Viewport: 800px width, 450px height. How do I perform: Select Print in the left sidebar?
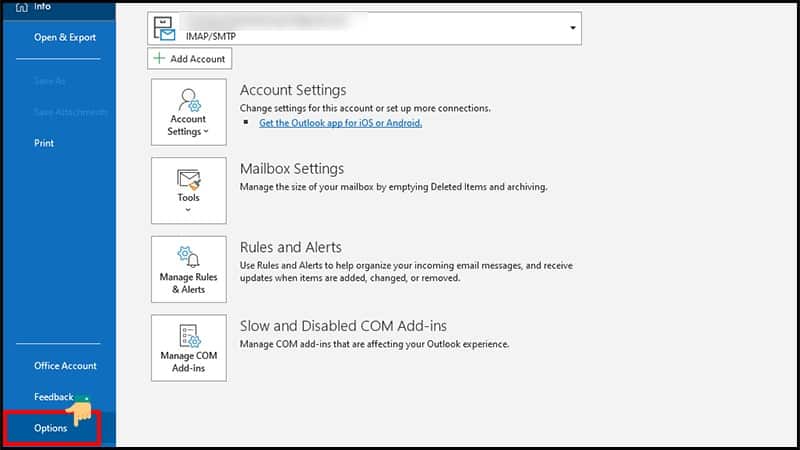pos(44,143)
